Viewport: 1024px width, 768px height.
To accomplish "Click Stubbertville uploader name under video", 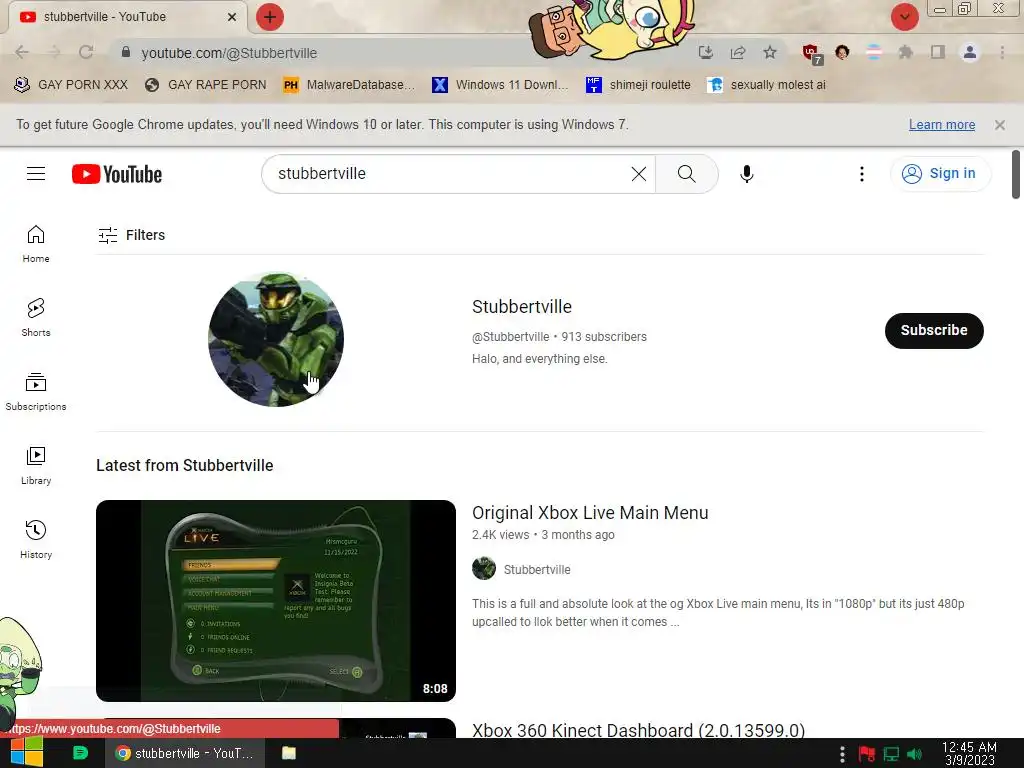I will click(x=537, y=569).
